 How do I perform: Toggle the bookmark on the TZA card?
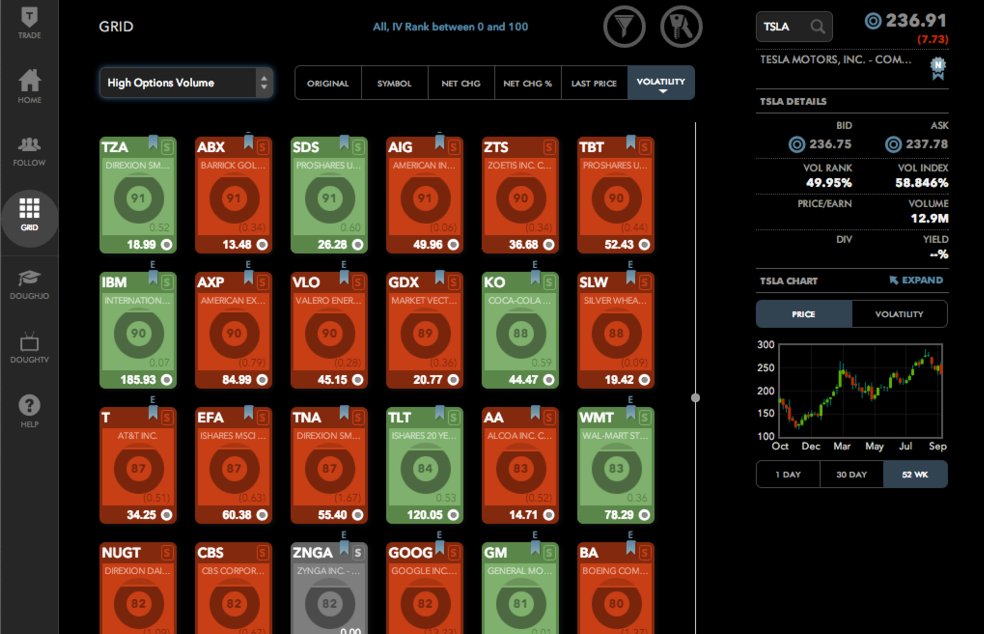pos(152,142)
